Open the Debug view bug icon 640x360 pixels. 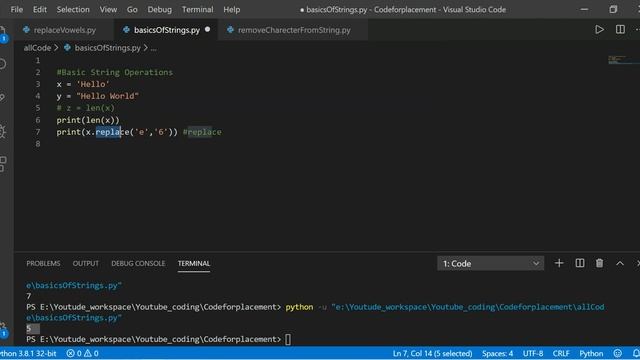[x=3, y=131]
